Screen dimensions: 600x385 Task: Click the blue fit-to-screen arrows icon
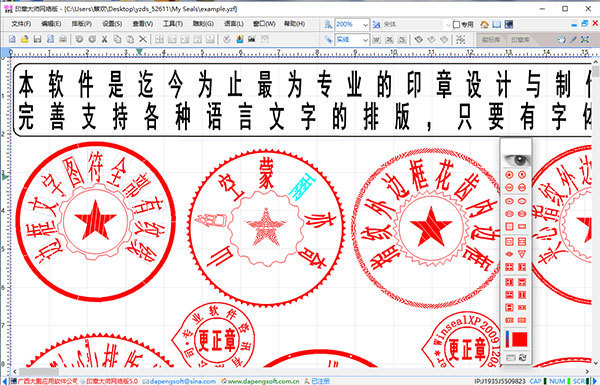tap(585, 39)
